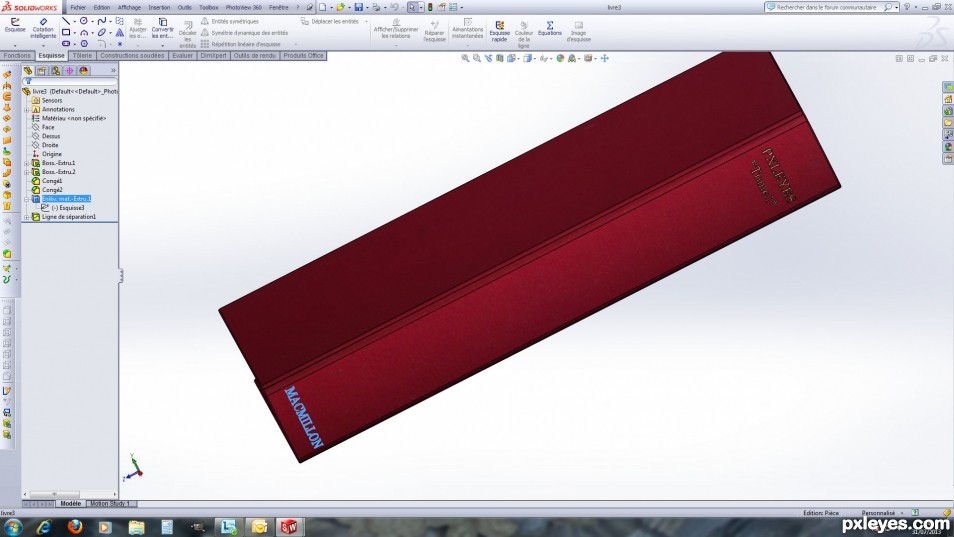This screenshot has height=537, width=954.
Task: Click the Print icon in the top toolbar
Action: click(x=376, y=7)
